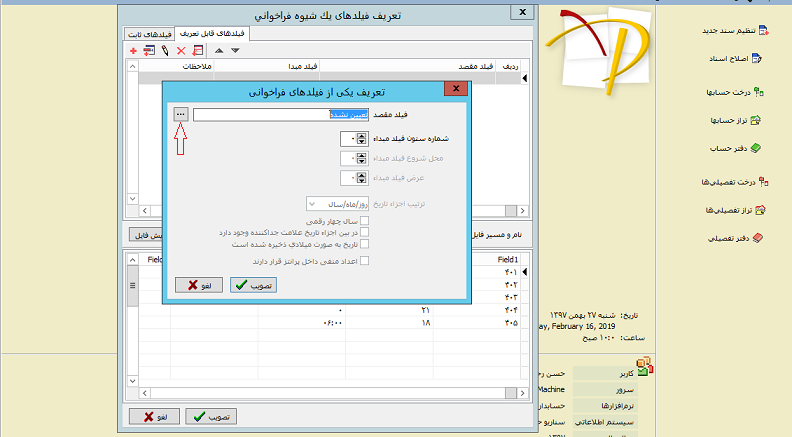This screenshot has height=437, width=792.
Task: Check تاریخ به صورت میلادی ذخیره شده
Action: [x=366, y=243]
